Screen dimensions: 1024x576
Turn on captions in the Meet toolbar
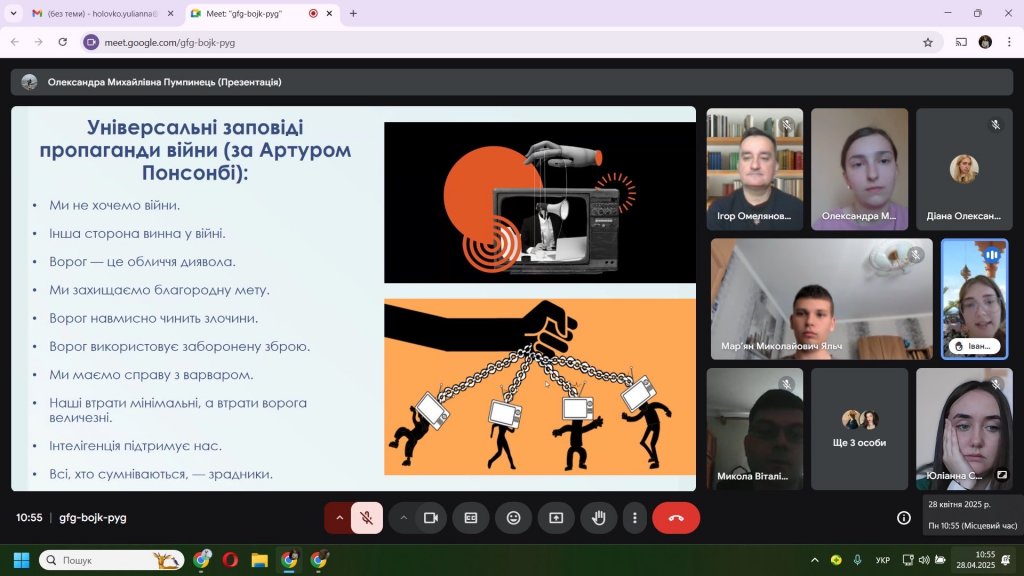point(470,518)
